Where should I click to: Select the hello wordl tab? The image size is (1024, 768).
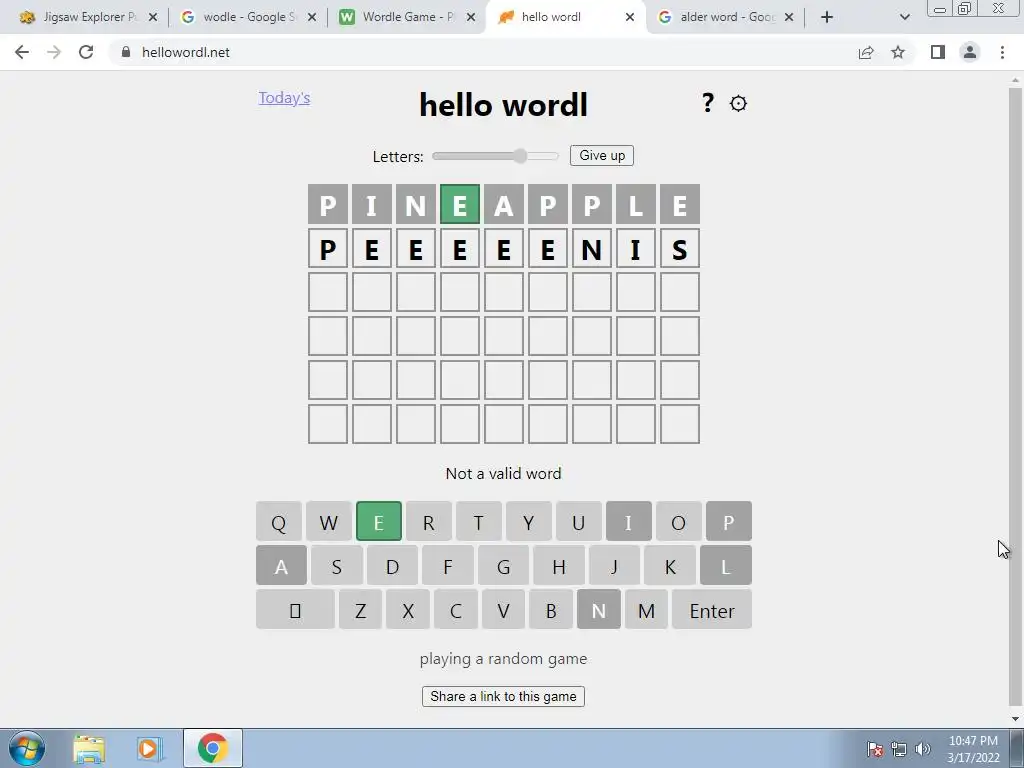click(566, 17)
